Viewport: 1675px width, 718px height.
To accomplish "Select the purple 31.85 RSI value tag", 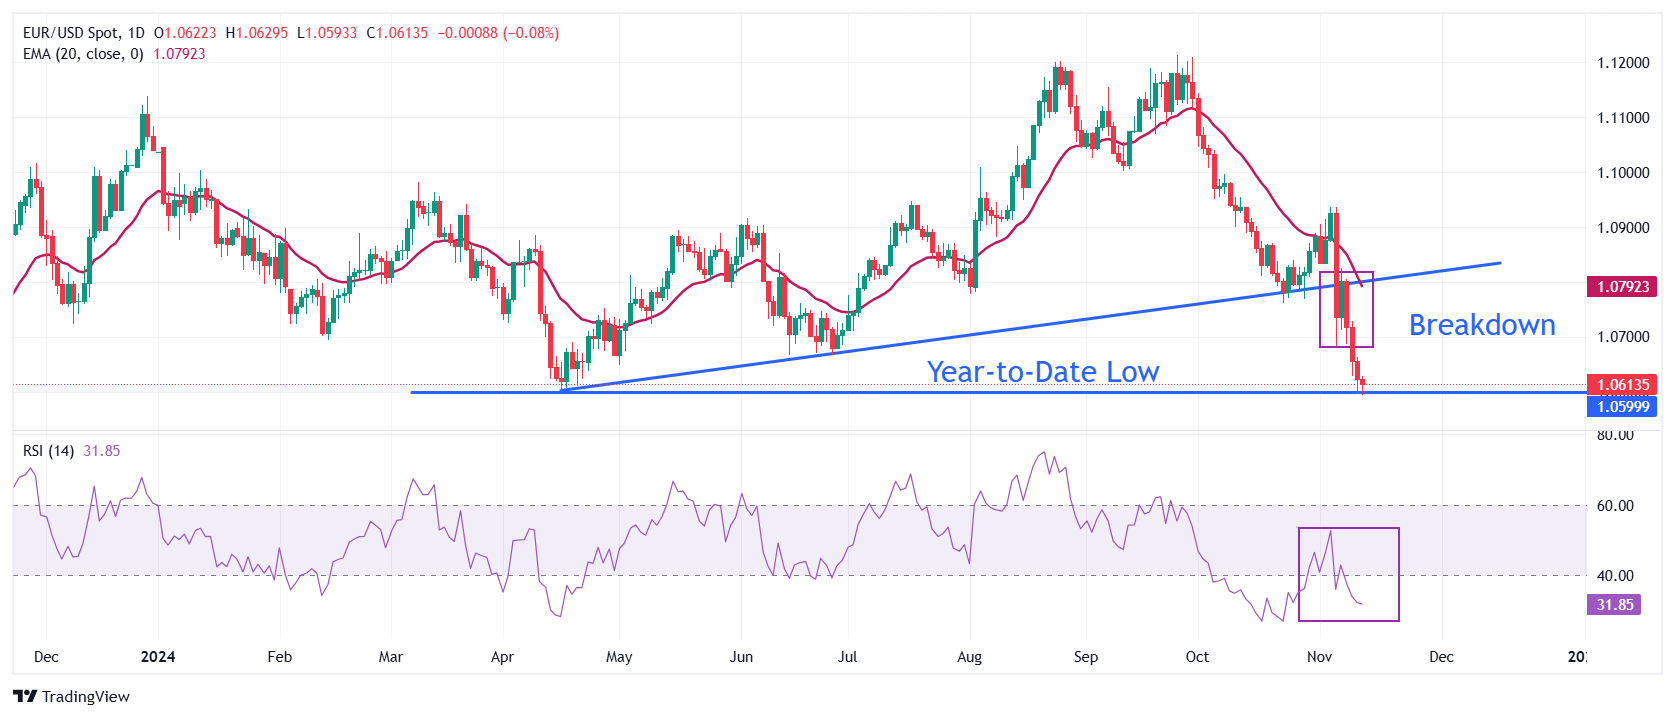I will click(x=1614, y=605).
